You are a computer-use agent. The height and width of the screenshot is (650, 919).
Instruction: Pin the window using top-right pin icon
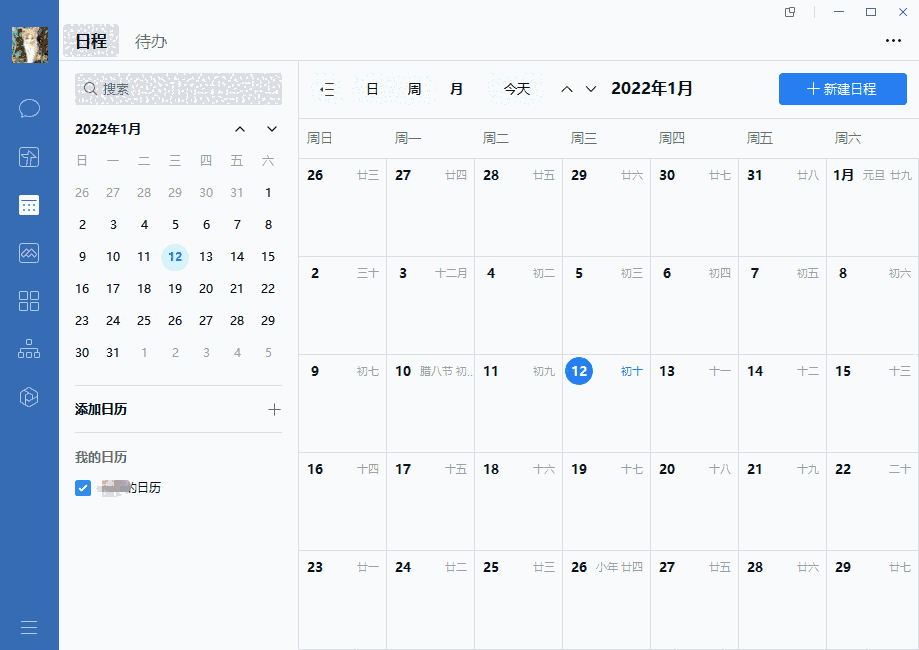(790, 12)
